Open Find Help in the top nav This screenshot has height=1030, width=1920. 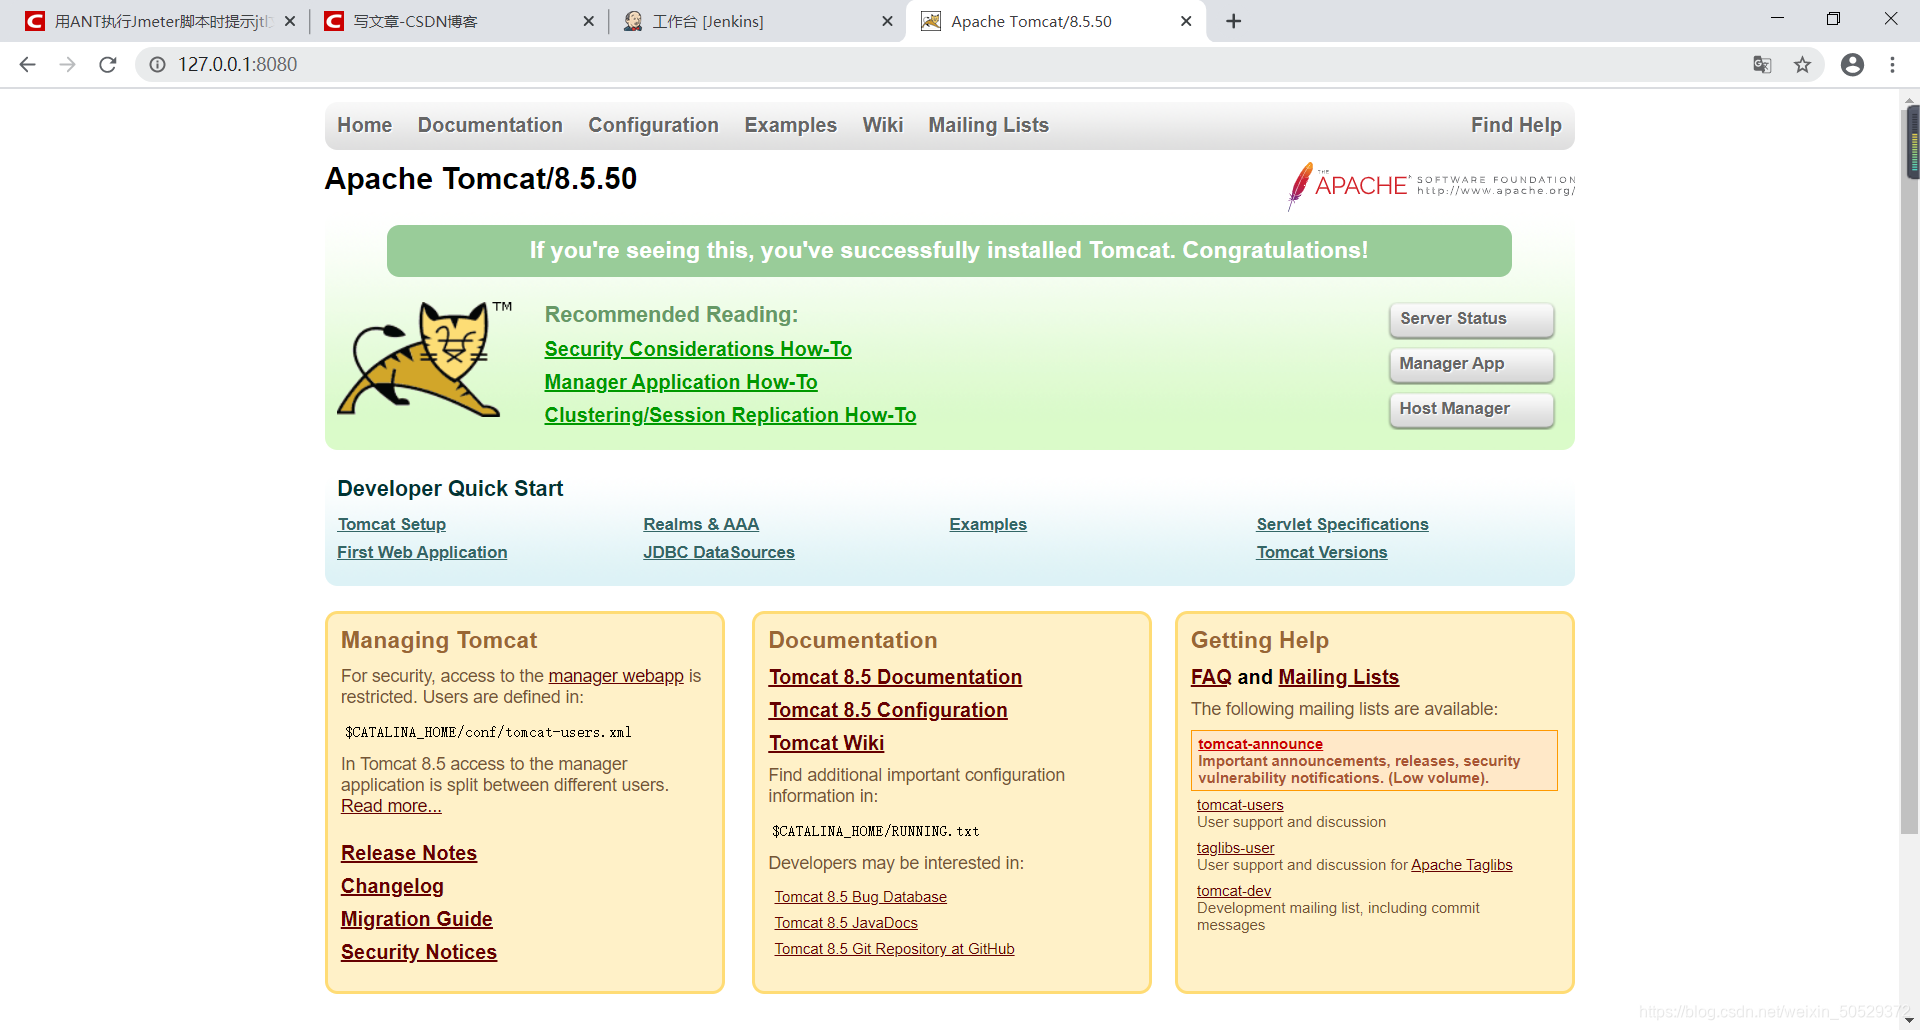point(1516,125)
